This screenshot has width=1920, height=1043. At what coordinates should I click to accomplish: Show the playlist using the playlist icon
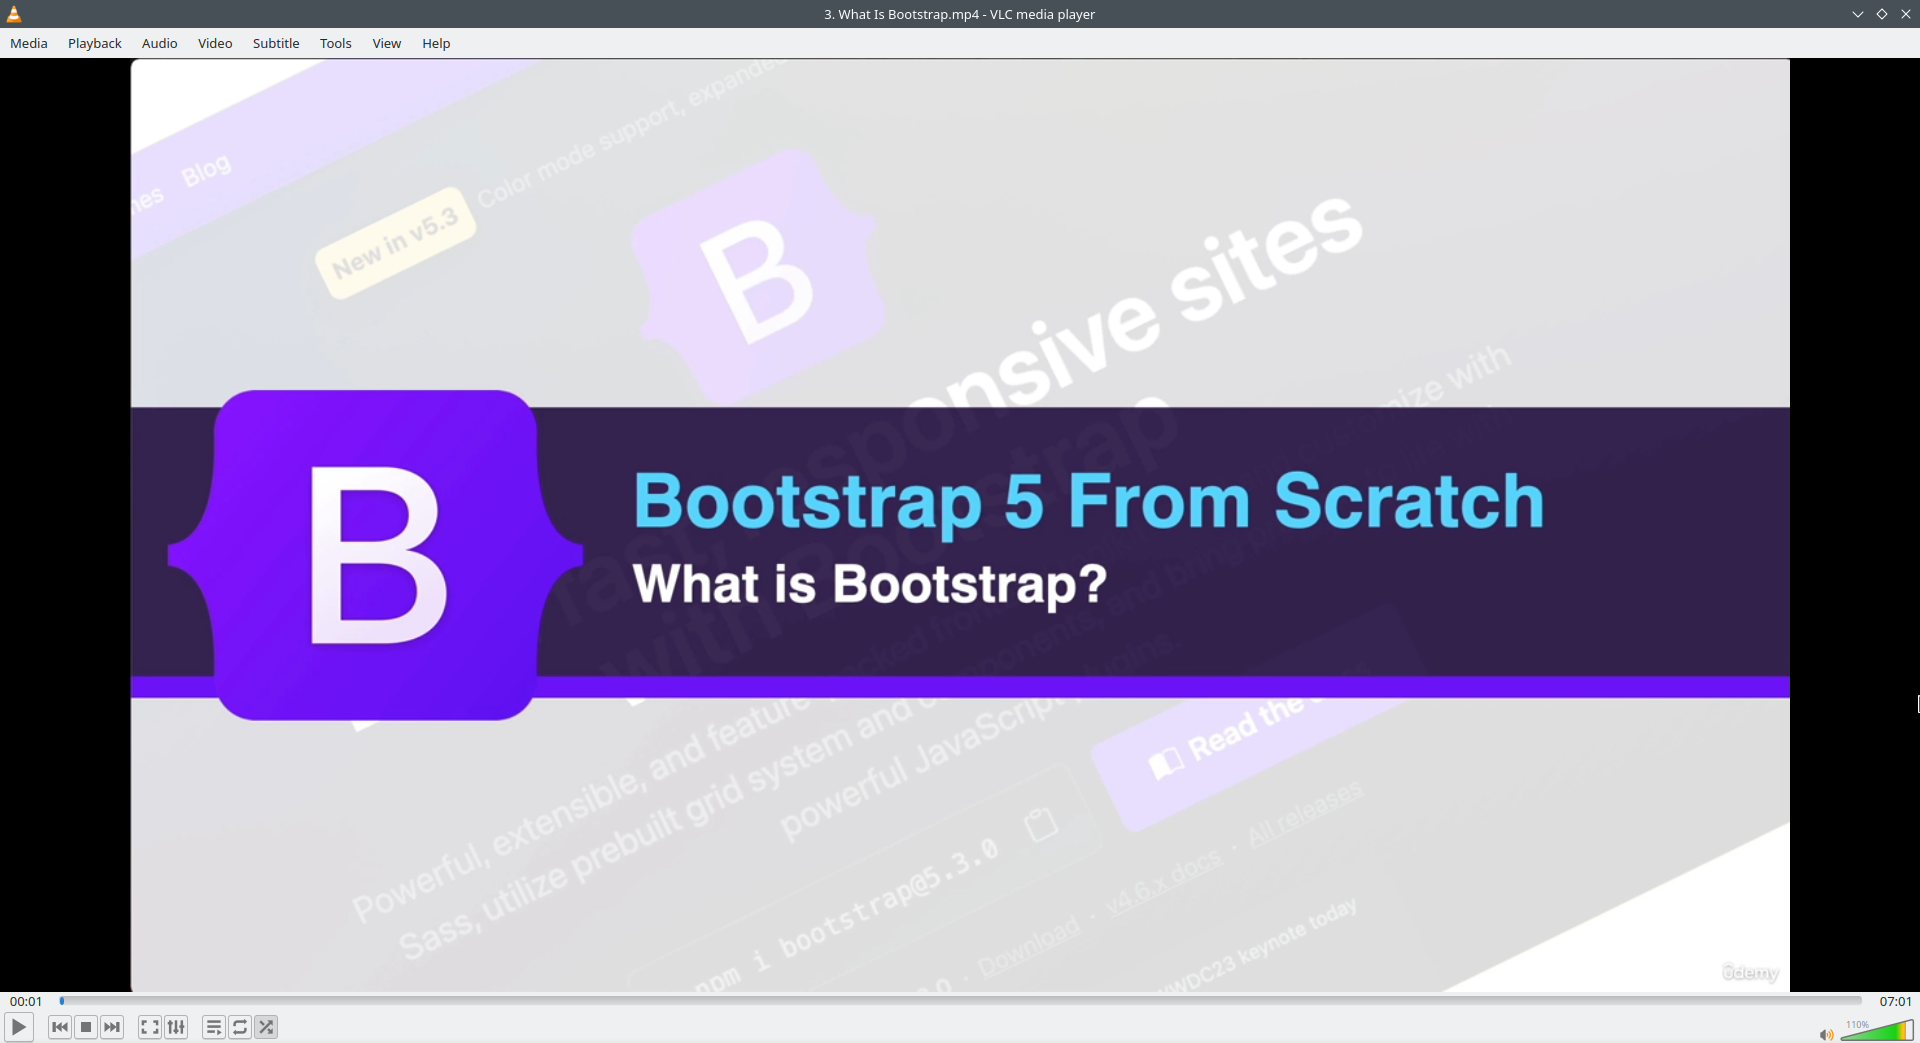[213, 1026]
